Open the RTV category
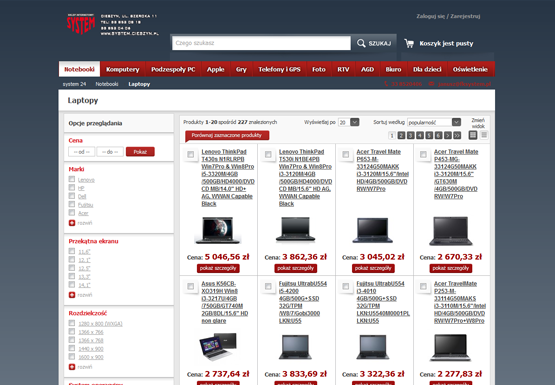The image size is (555, 385). (x=343, y=69)
